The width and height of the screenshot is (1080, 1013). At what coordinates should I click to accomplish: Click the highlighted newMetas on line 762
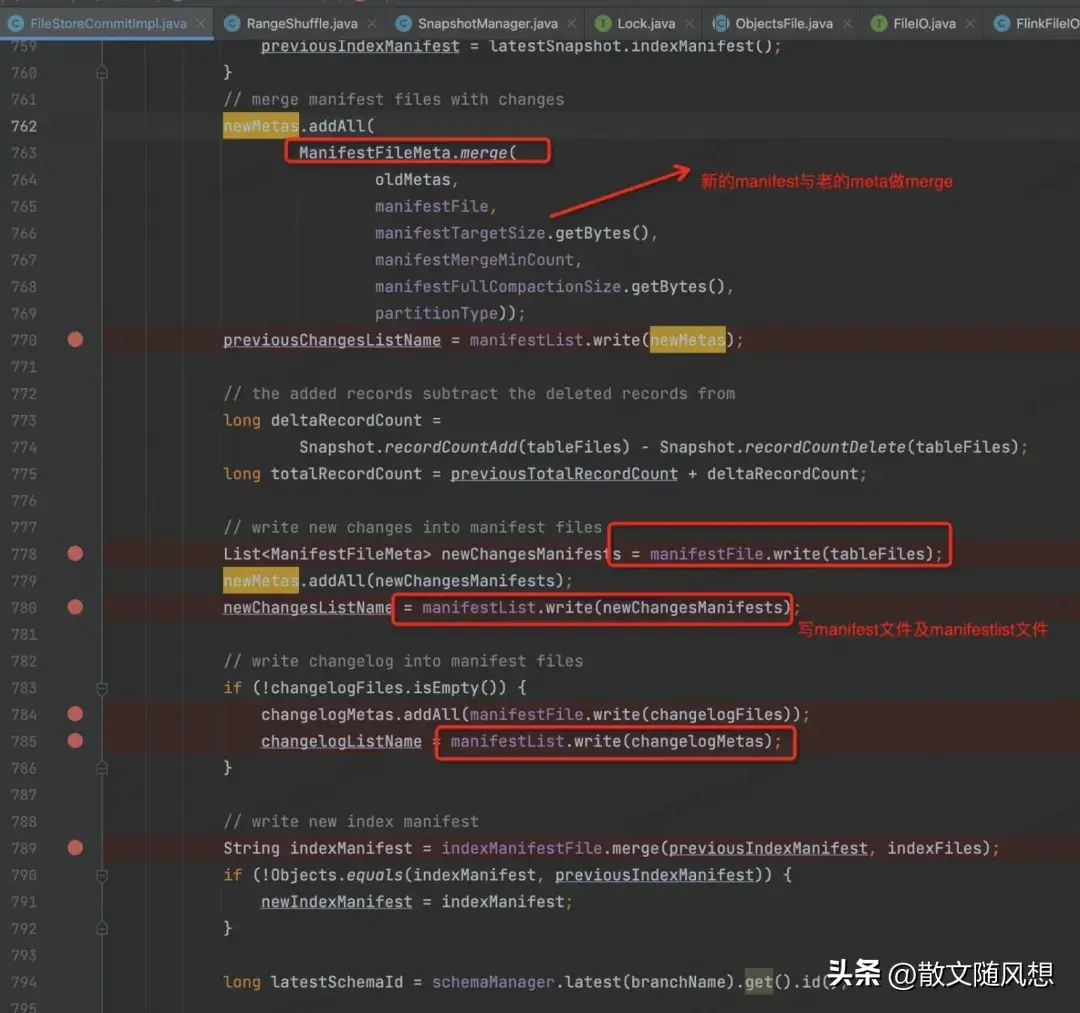(x=261, y=126)
